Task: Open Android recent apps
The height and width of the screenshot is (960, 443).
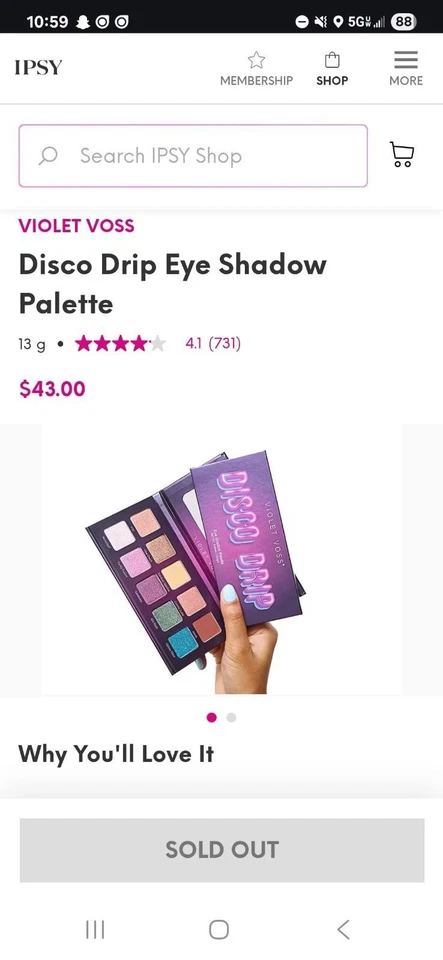Action: (x=95, y=929)
